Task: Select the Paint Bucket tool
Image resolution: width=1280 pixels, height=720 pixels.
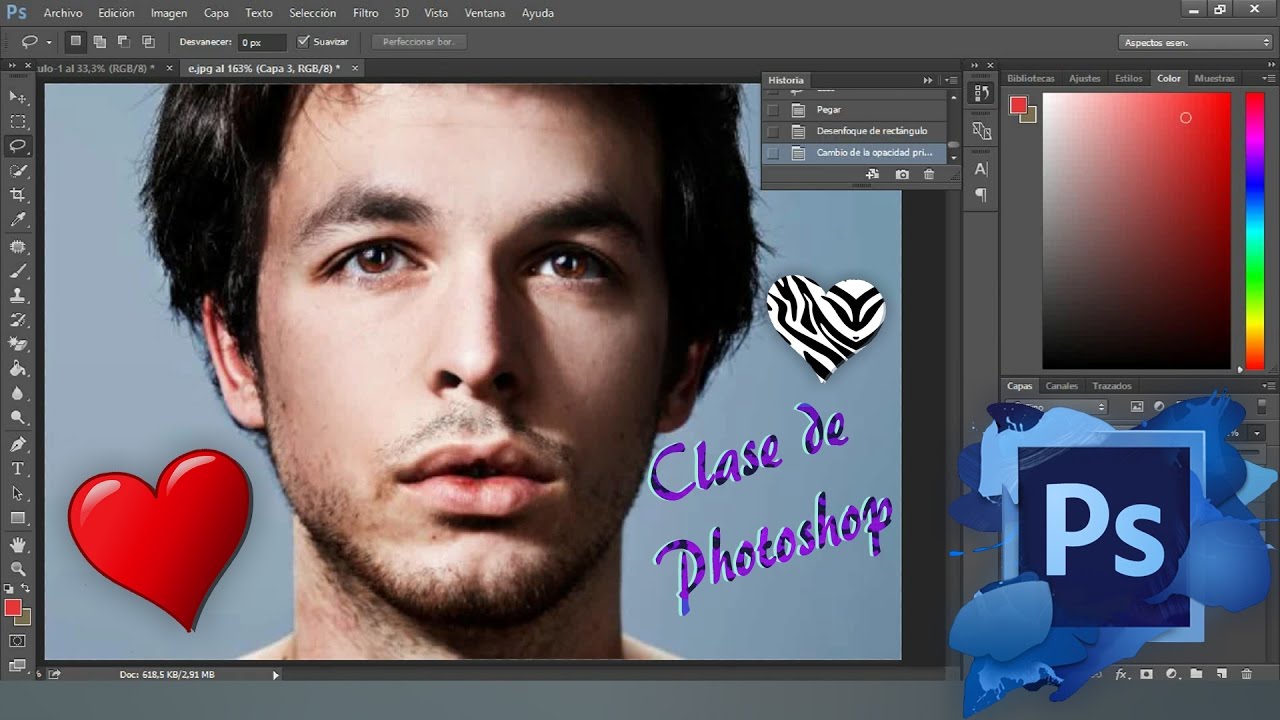Action: (18, 369)
